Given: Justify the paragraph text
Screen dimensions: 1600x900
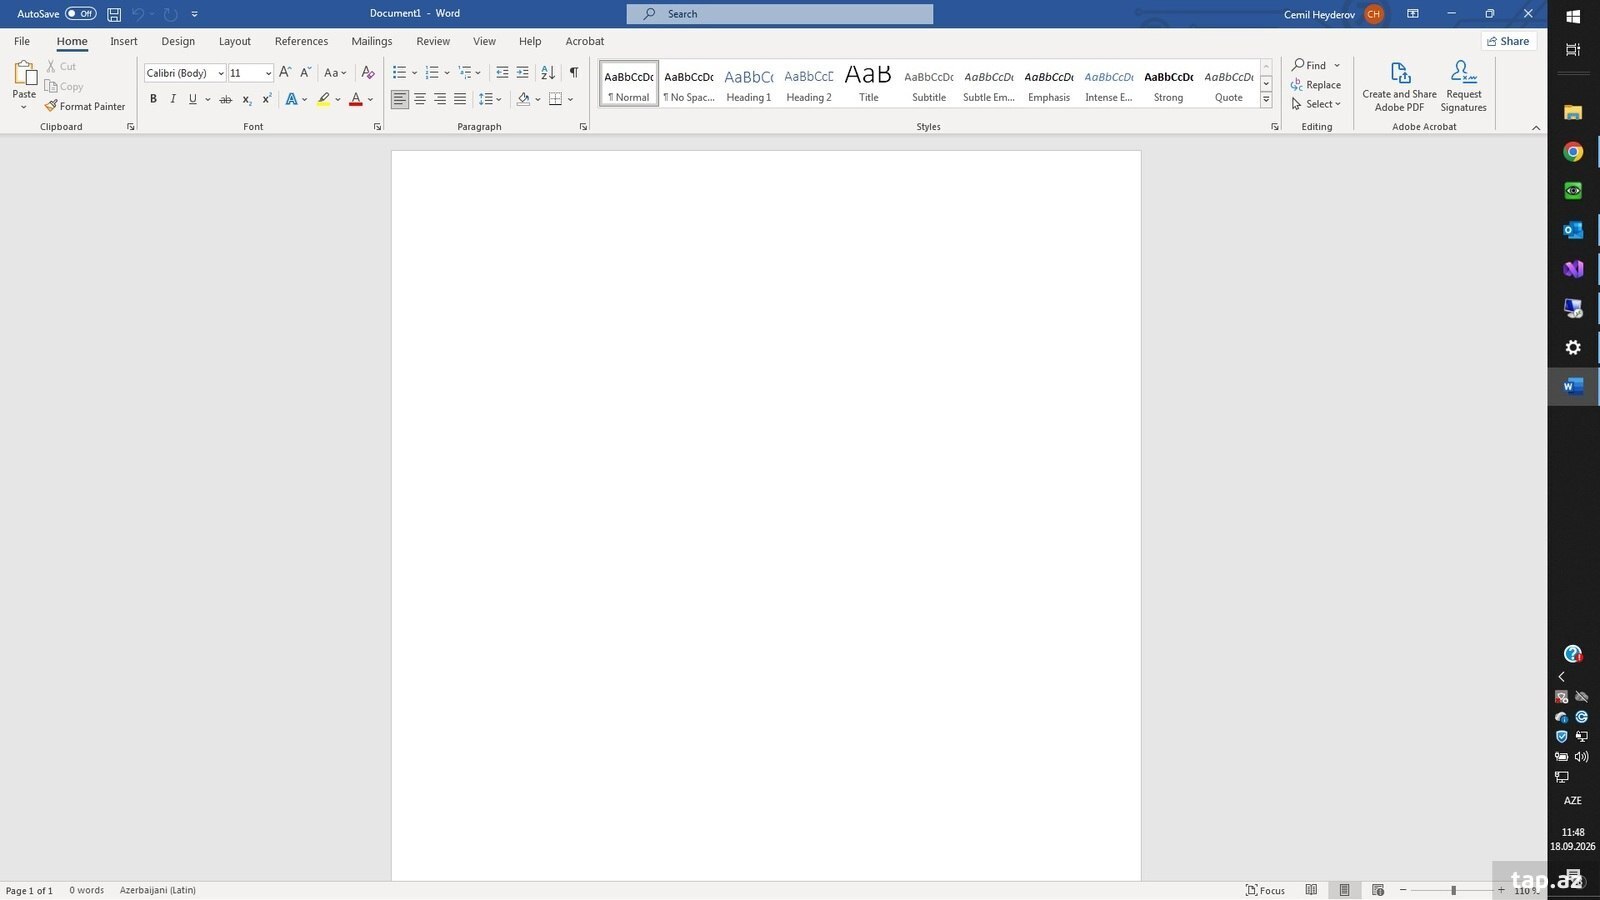Looking at the screenshot, I should coord(460,99).
